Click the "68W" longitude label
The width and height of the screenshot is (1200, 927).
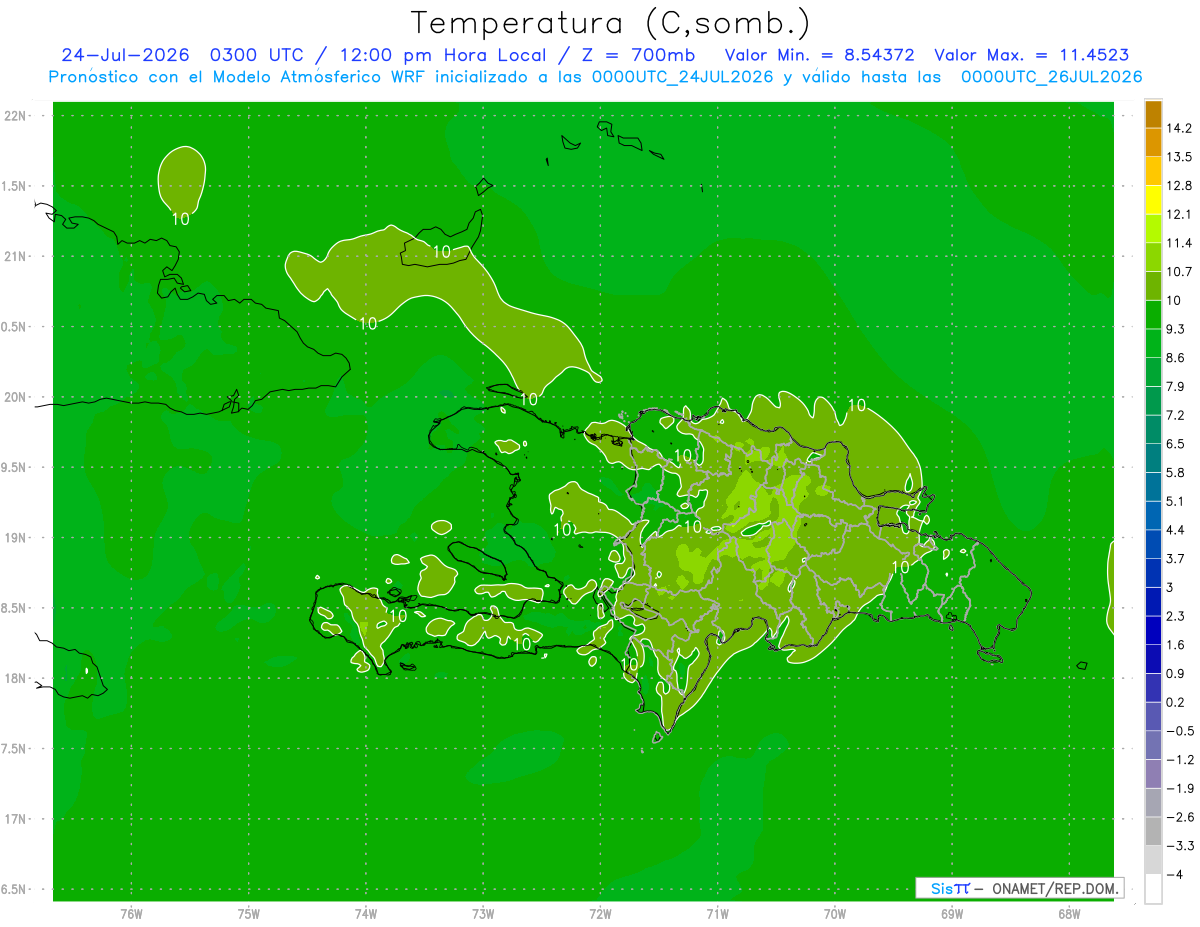pyautogui.click(x=1069, y=913)
